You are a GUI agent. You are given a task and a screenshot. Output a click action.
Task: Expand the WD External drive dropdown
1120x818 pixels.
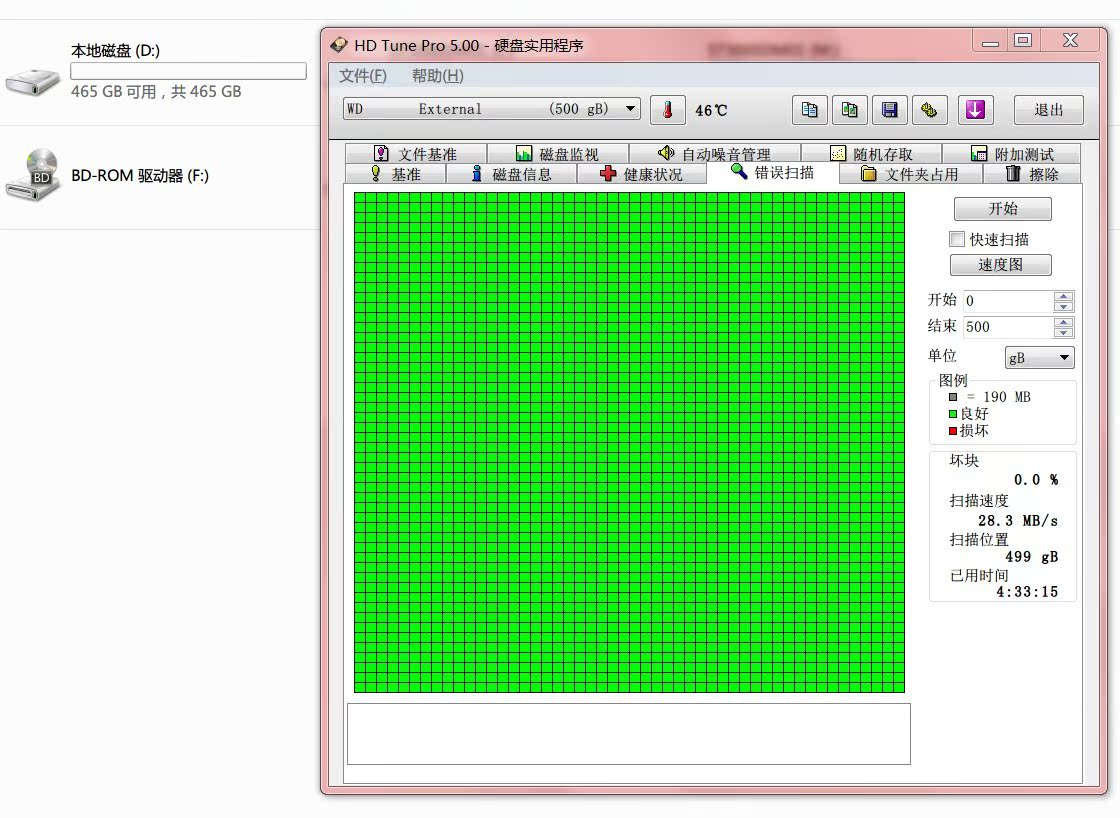point(631,109)
